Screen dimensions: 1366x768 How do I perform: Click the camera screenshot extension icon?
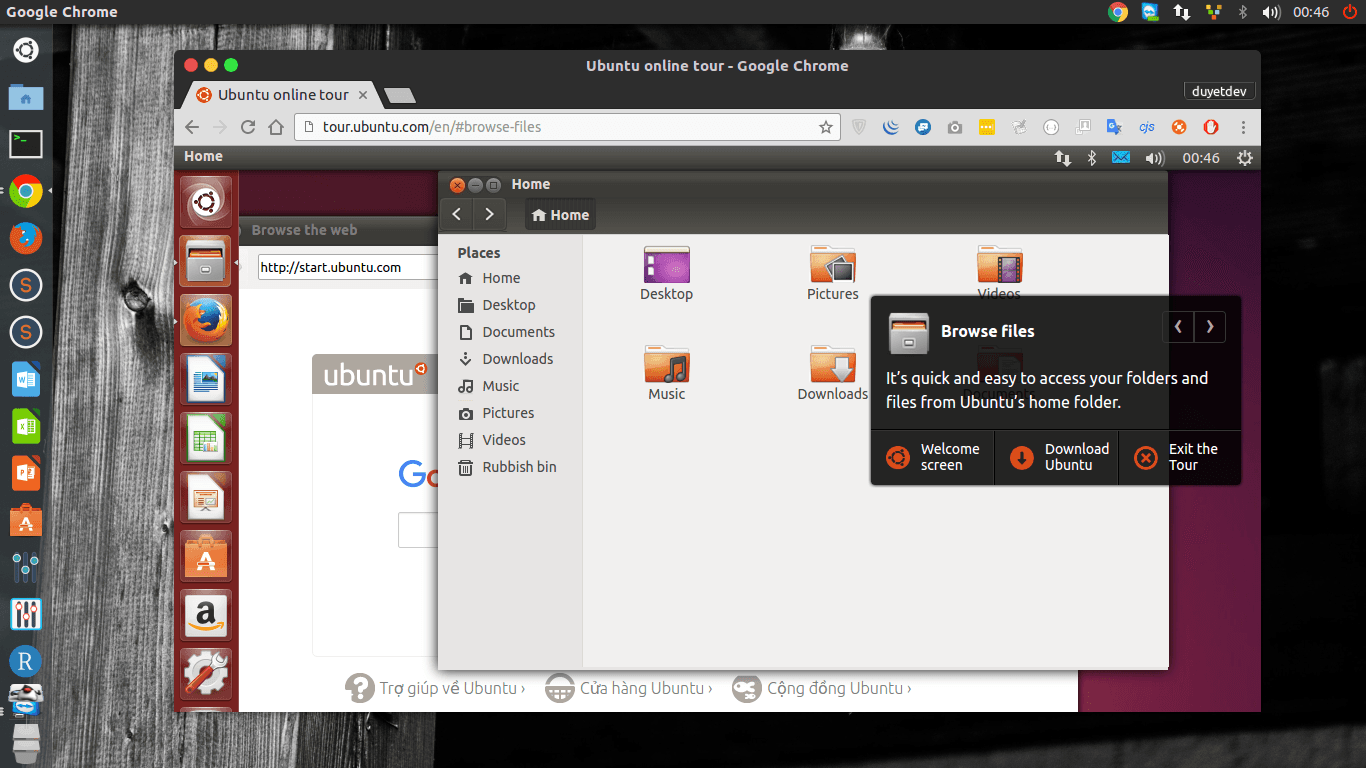pos(954,127)
